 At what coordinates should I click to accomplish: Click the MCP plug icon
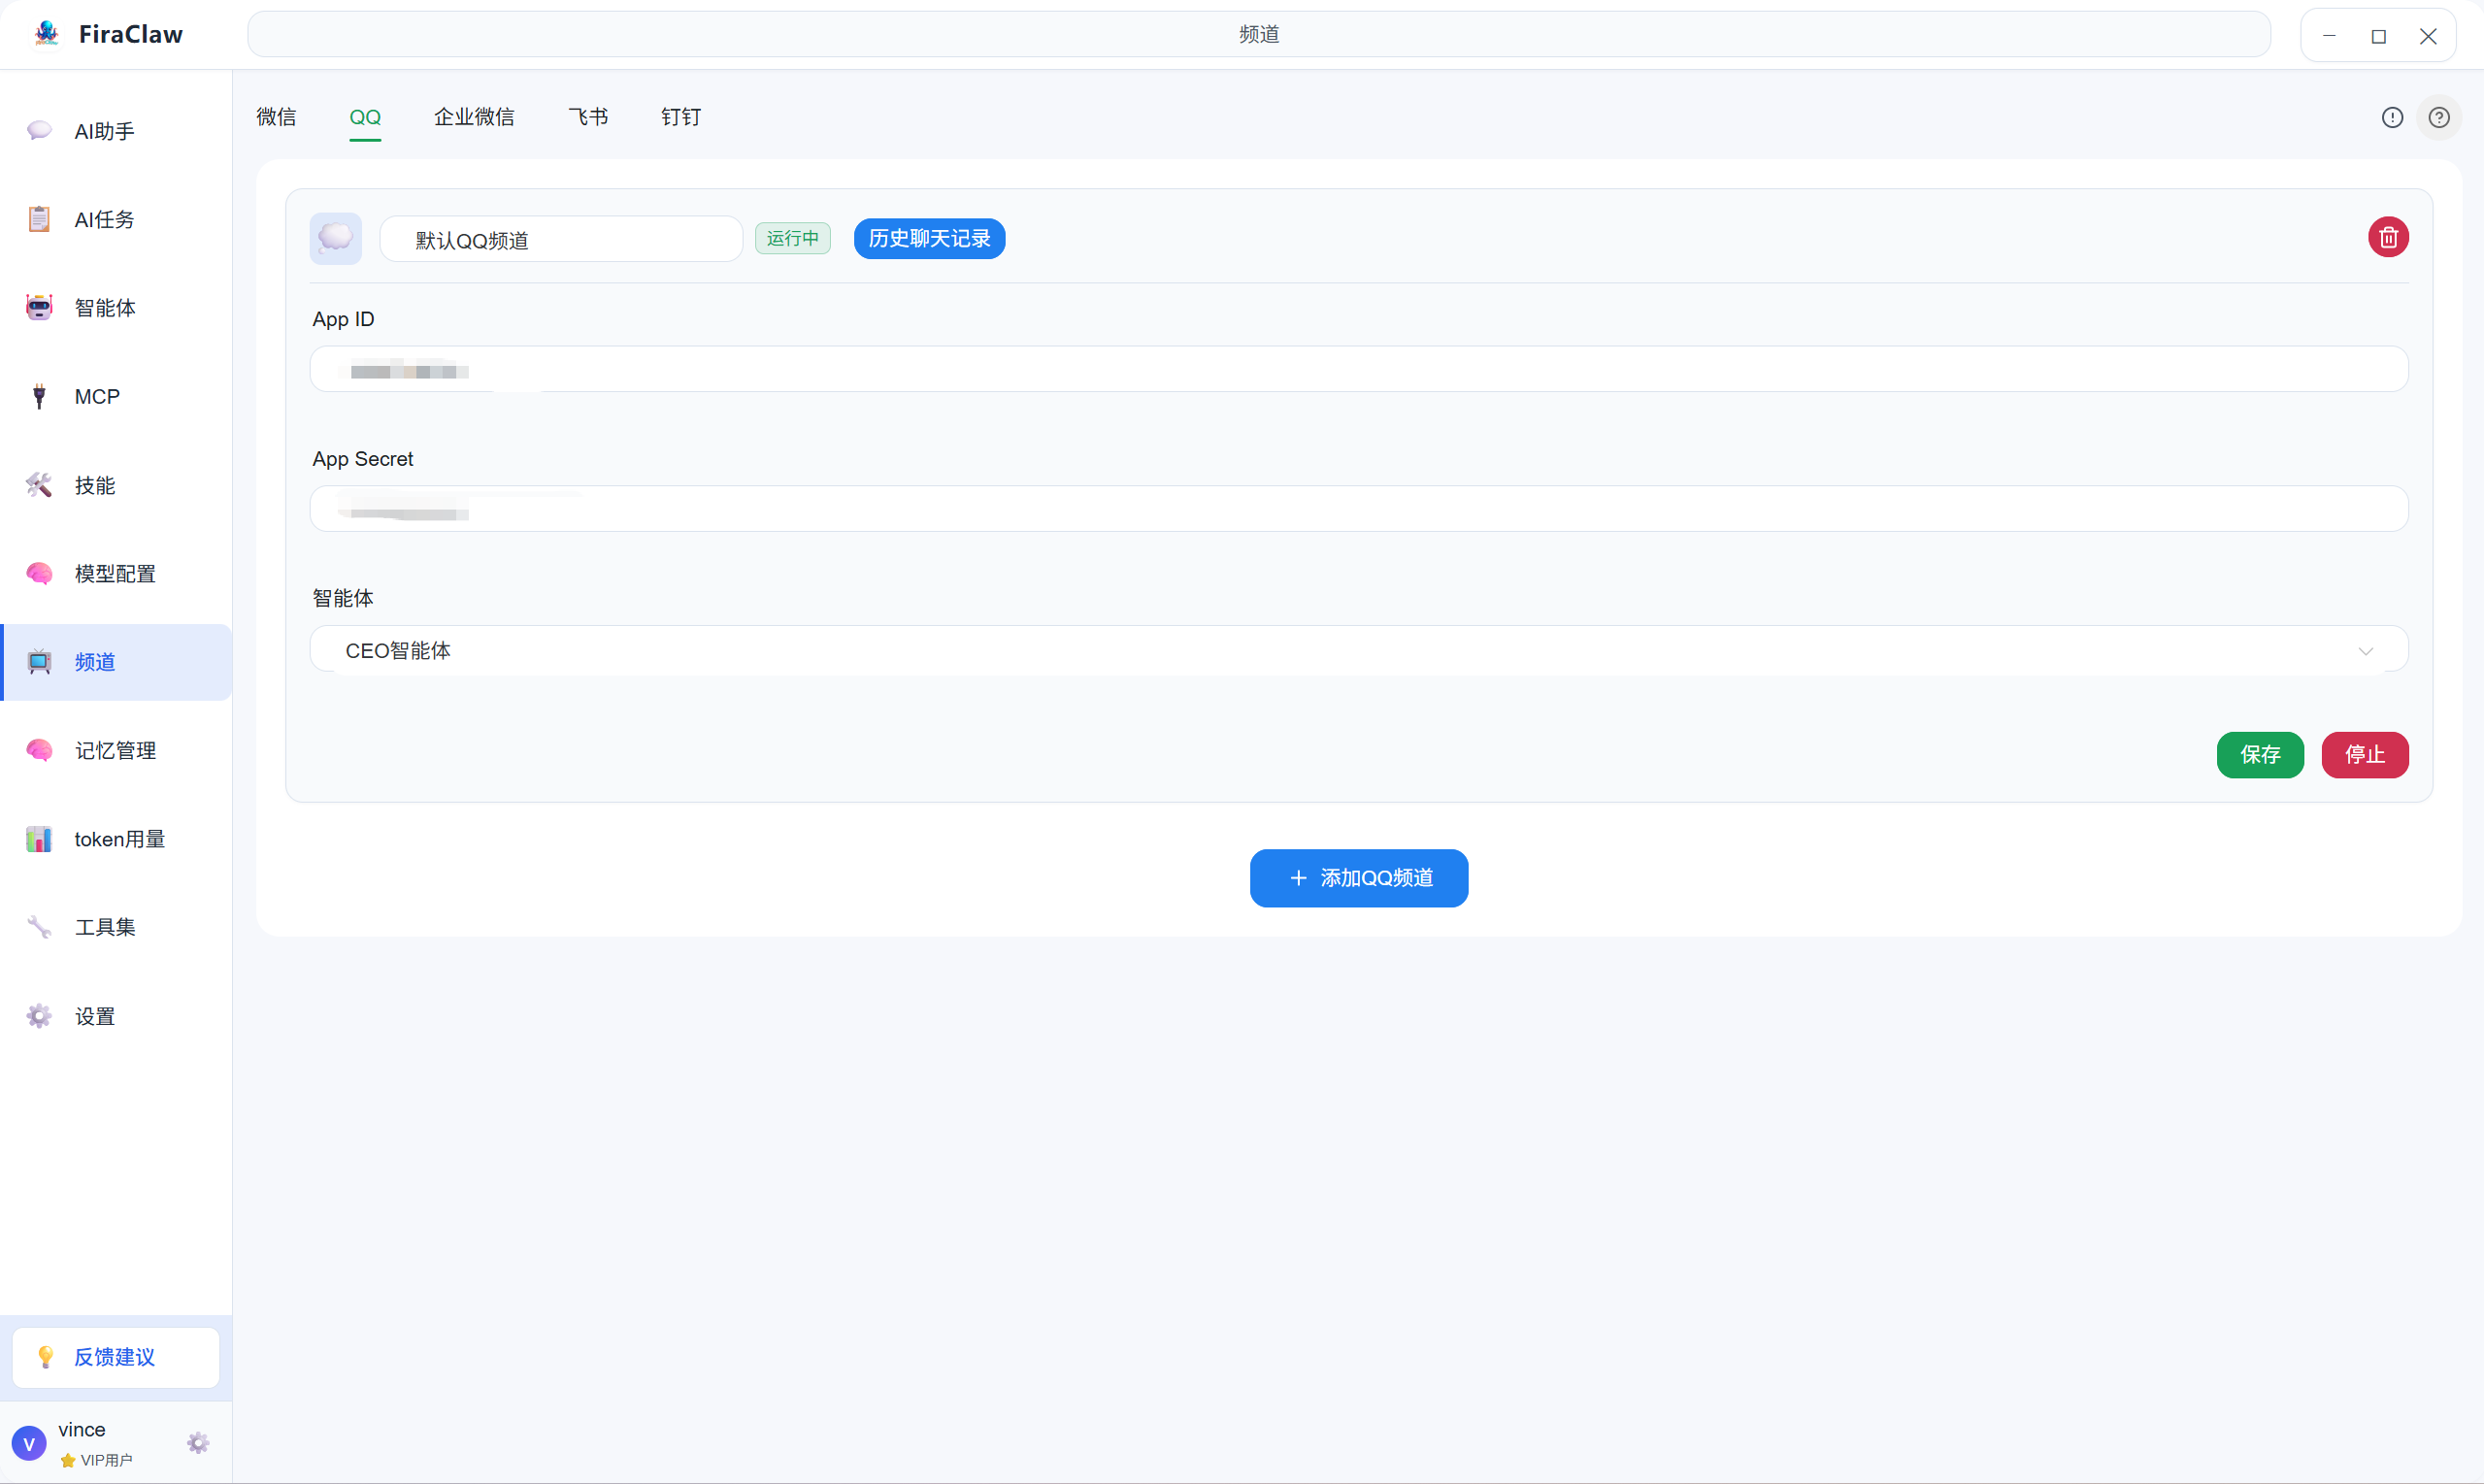[x=39, y=396]
